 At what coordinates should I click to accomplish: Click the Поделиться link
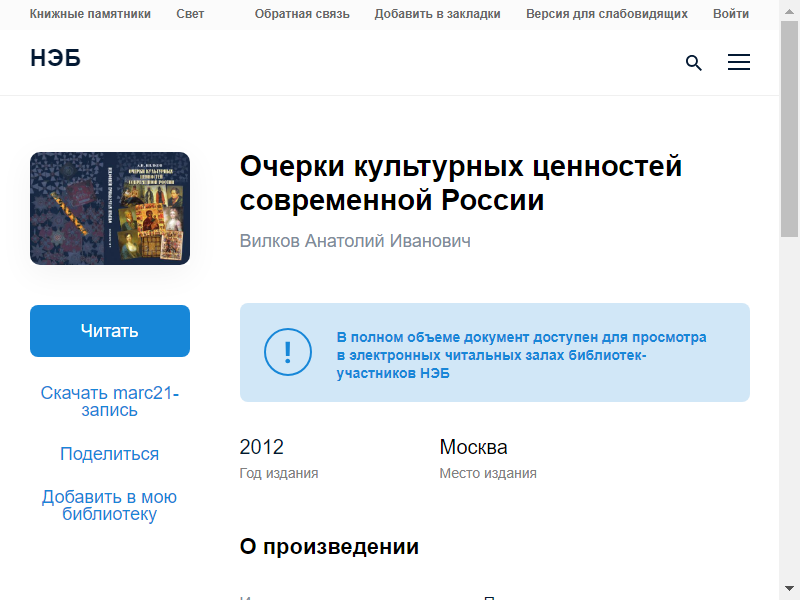(x=110, y=454)
